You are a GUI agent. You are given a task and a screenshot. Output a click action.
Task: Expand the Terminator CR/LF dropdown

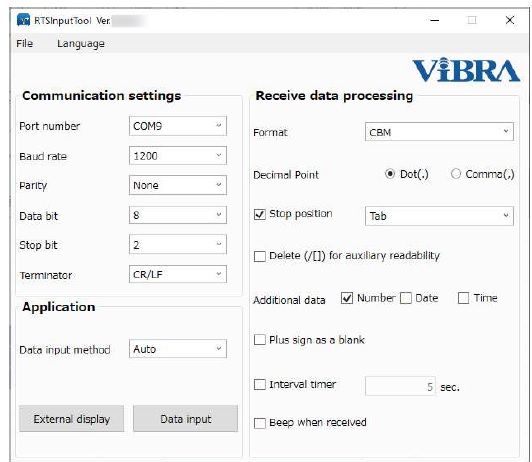pyautogui.click(x=178, y=274)
